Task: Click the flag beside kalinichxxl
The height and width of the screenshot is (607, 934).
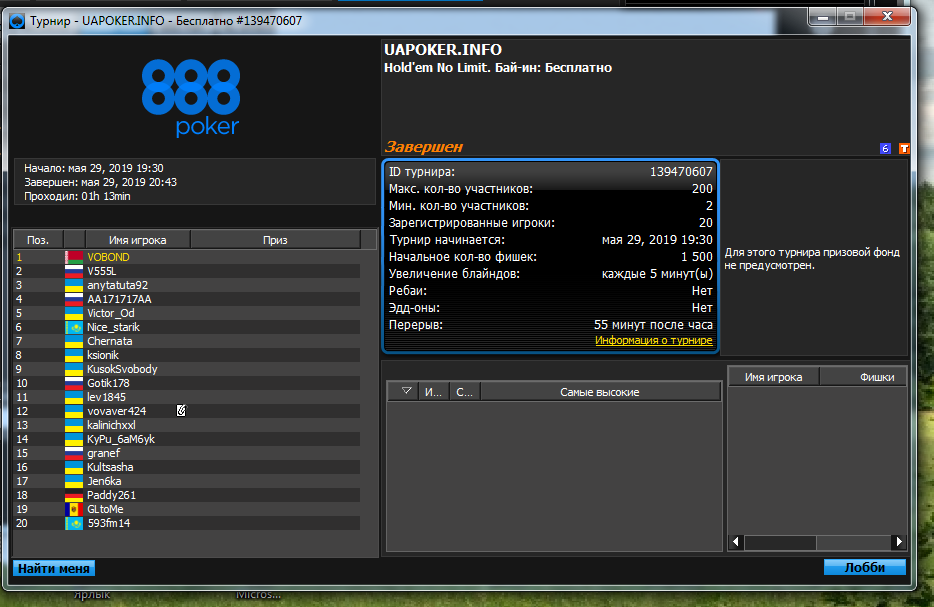Action: 74,425
